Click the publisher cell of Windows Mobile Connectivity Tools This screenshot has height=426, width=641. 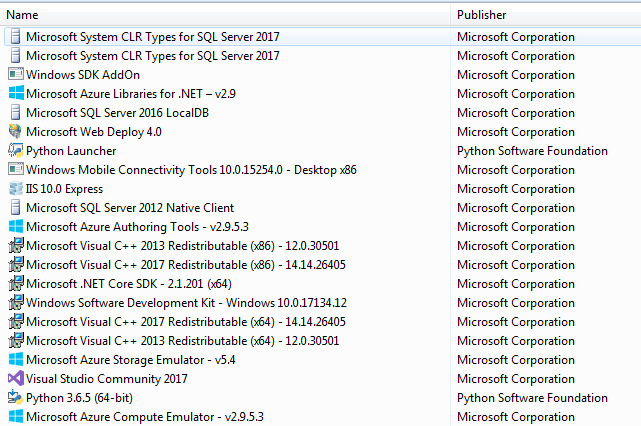[516, 170]
